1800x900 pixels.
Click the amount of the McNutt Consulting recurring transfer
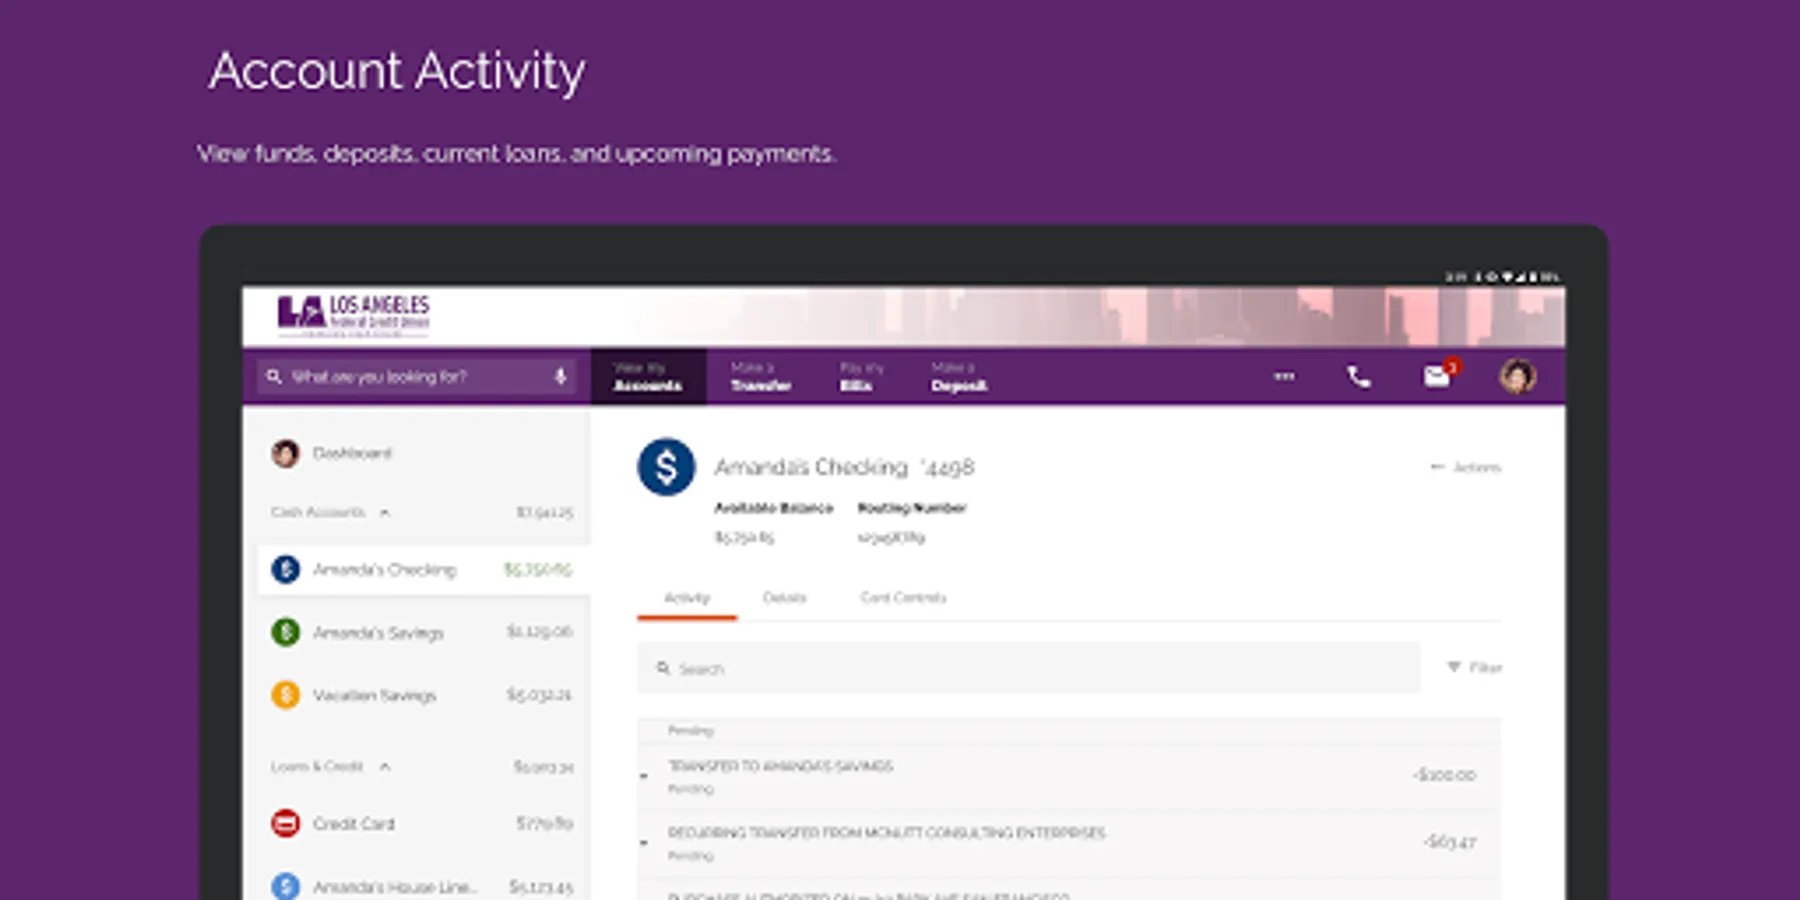tap(1449, 842)
